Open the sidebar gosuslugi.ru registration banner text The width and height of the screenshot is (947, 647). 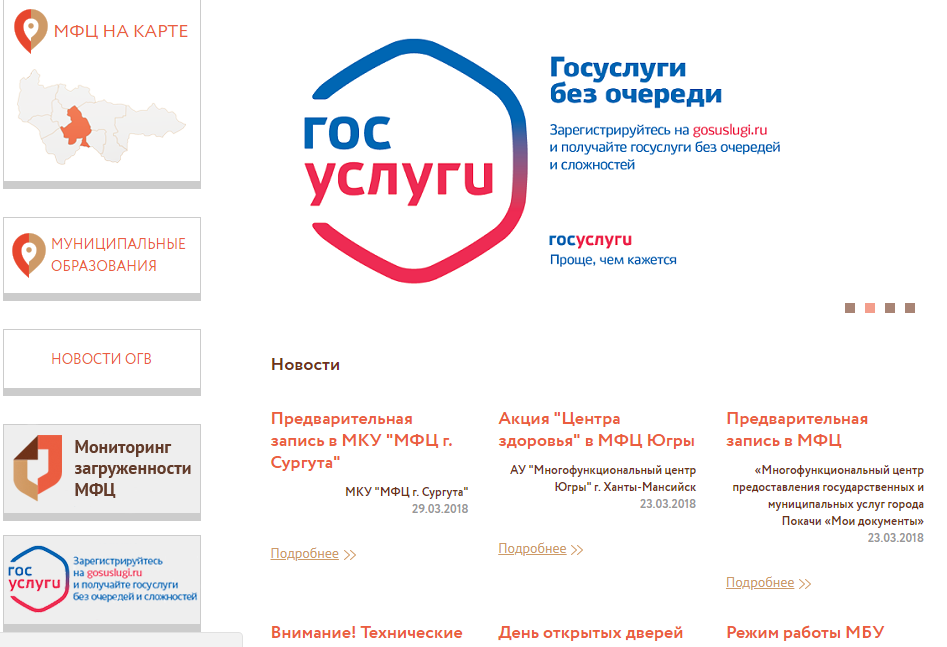pyautogui.click(x=135, y=579)
